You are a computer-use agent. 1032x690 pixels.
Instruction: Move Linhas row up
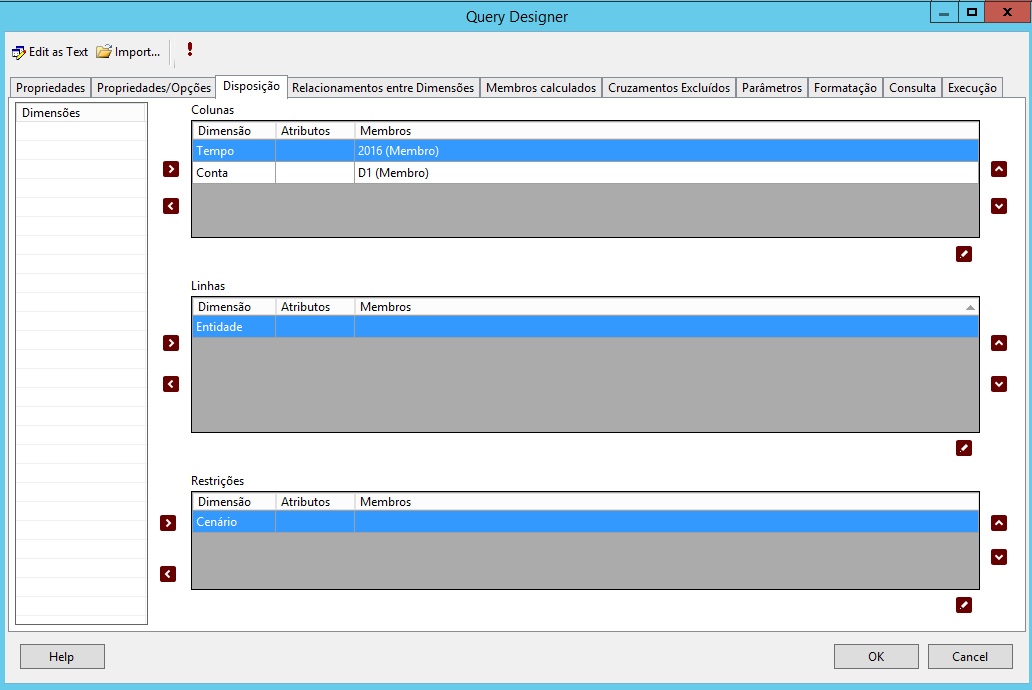click(999, 343)
